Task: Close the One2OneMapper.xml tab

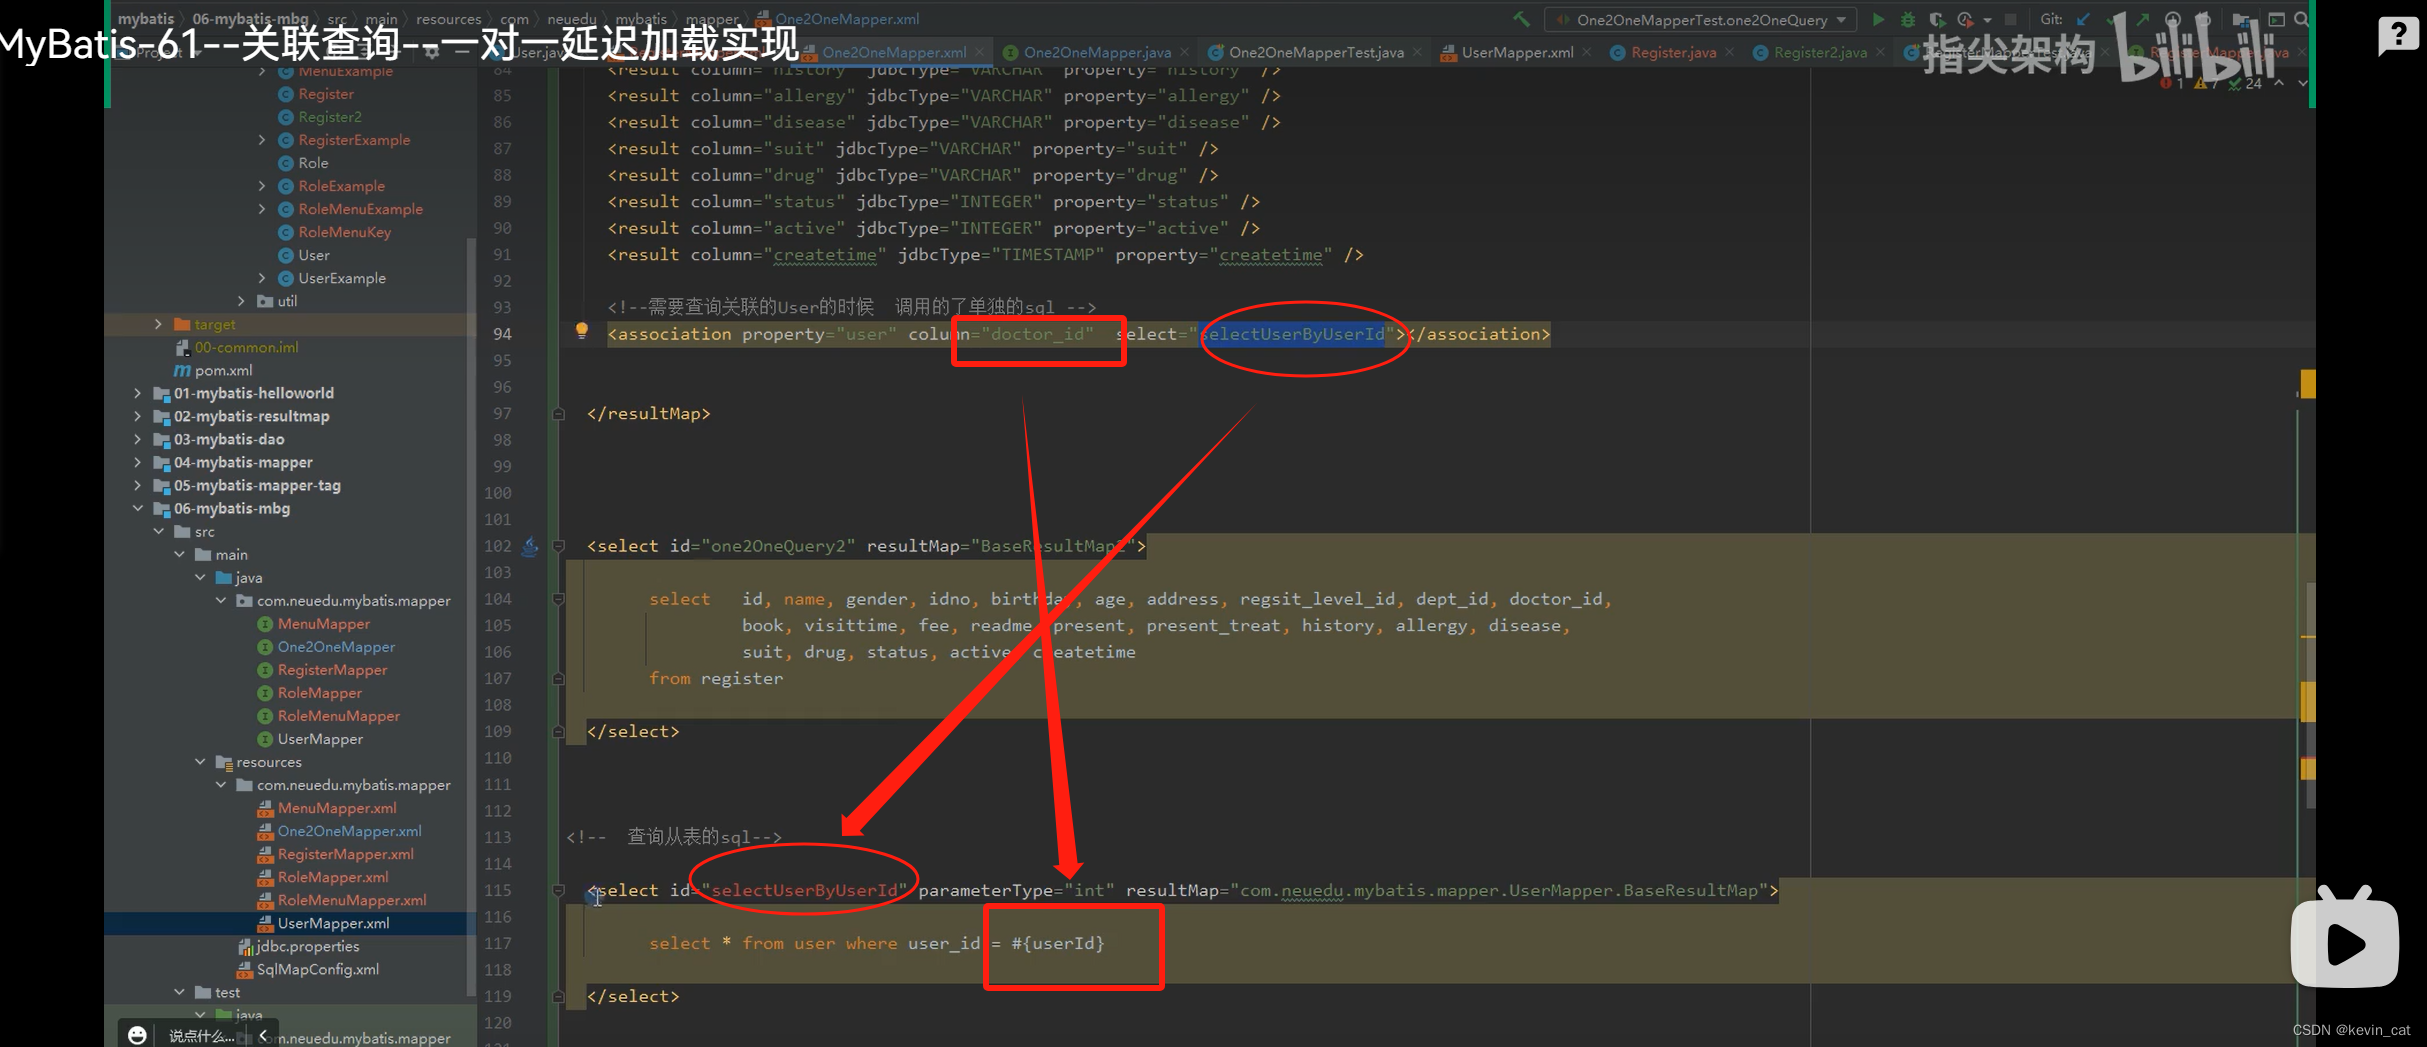Action: (980, 52)
